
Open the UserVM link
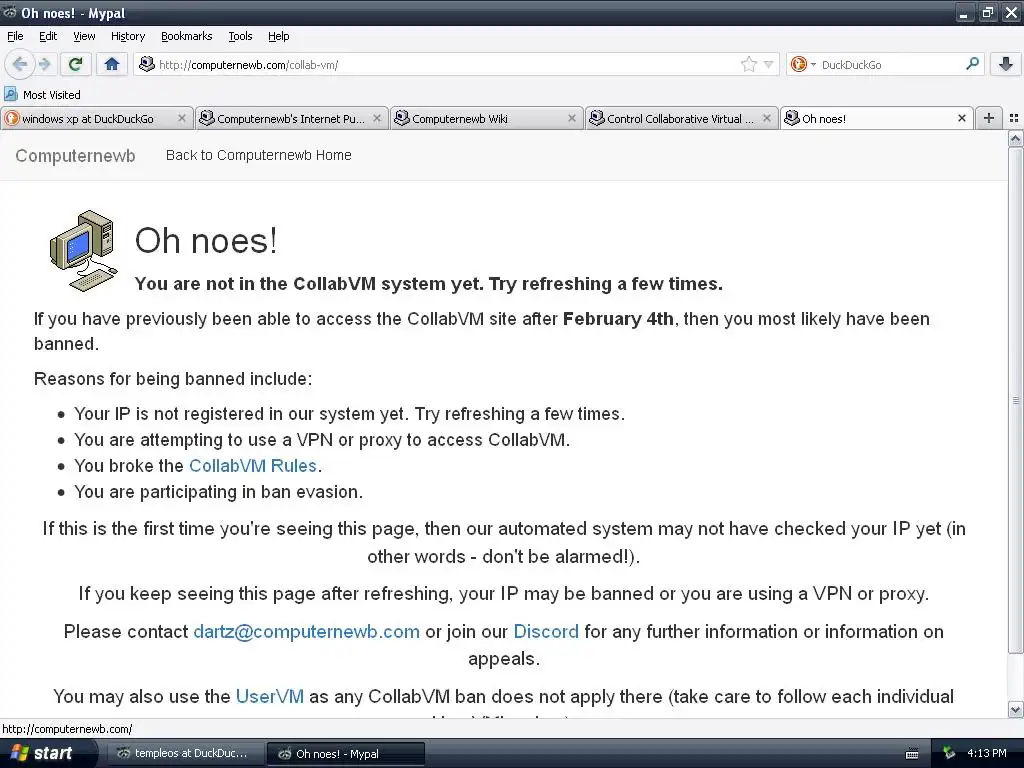pyautogui.click(x=270, y=696)
